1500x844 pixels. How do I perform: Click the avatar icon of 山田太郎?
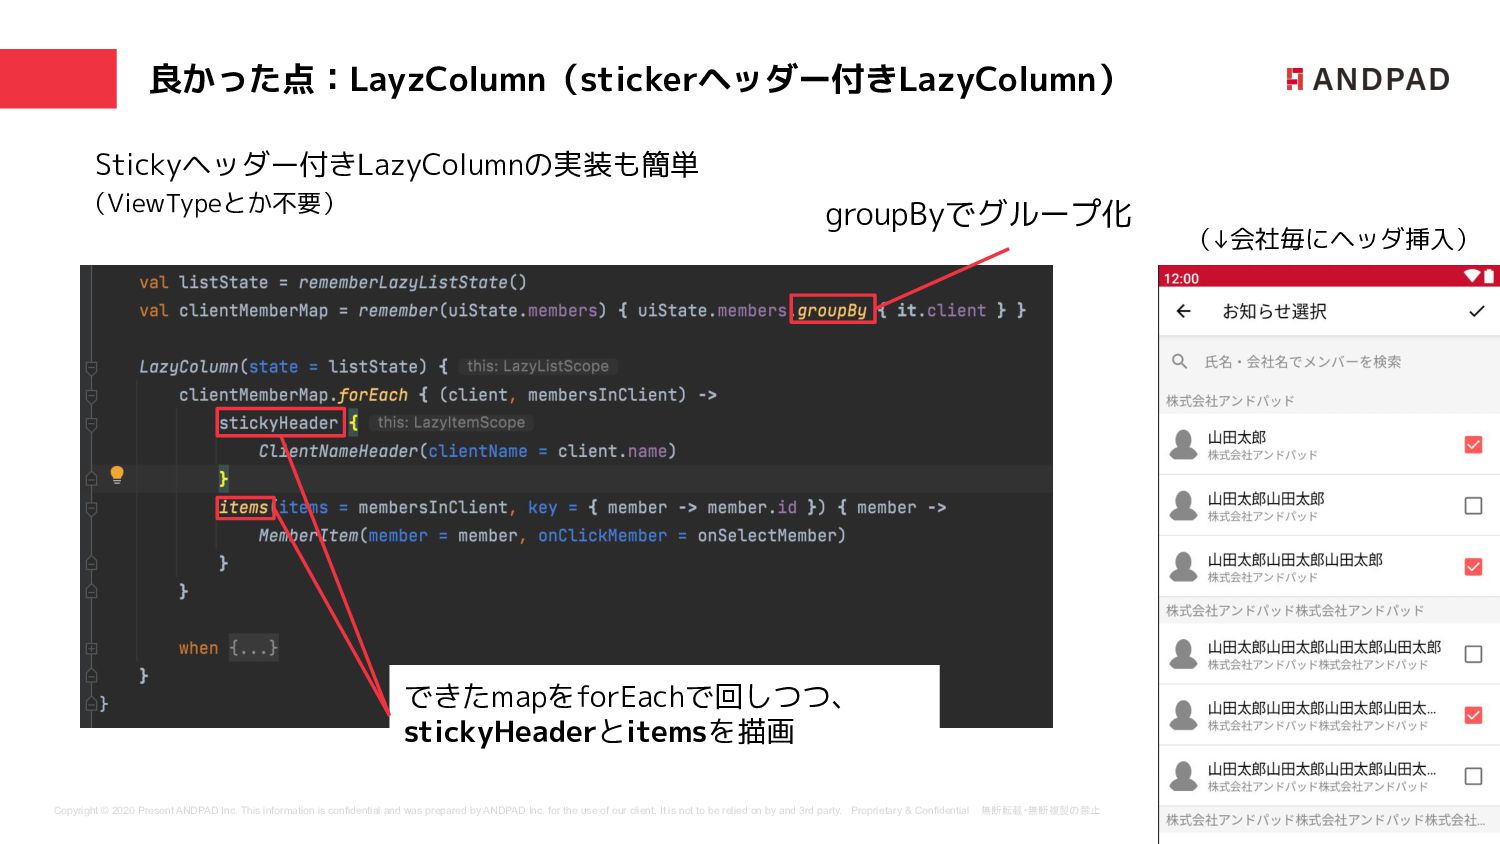1184,445
